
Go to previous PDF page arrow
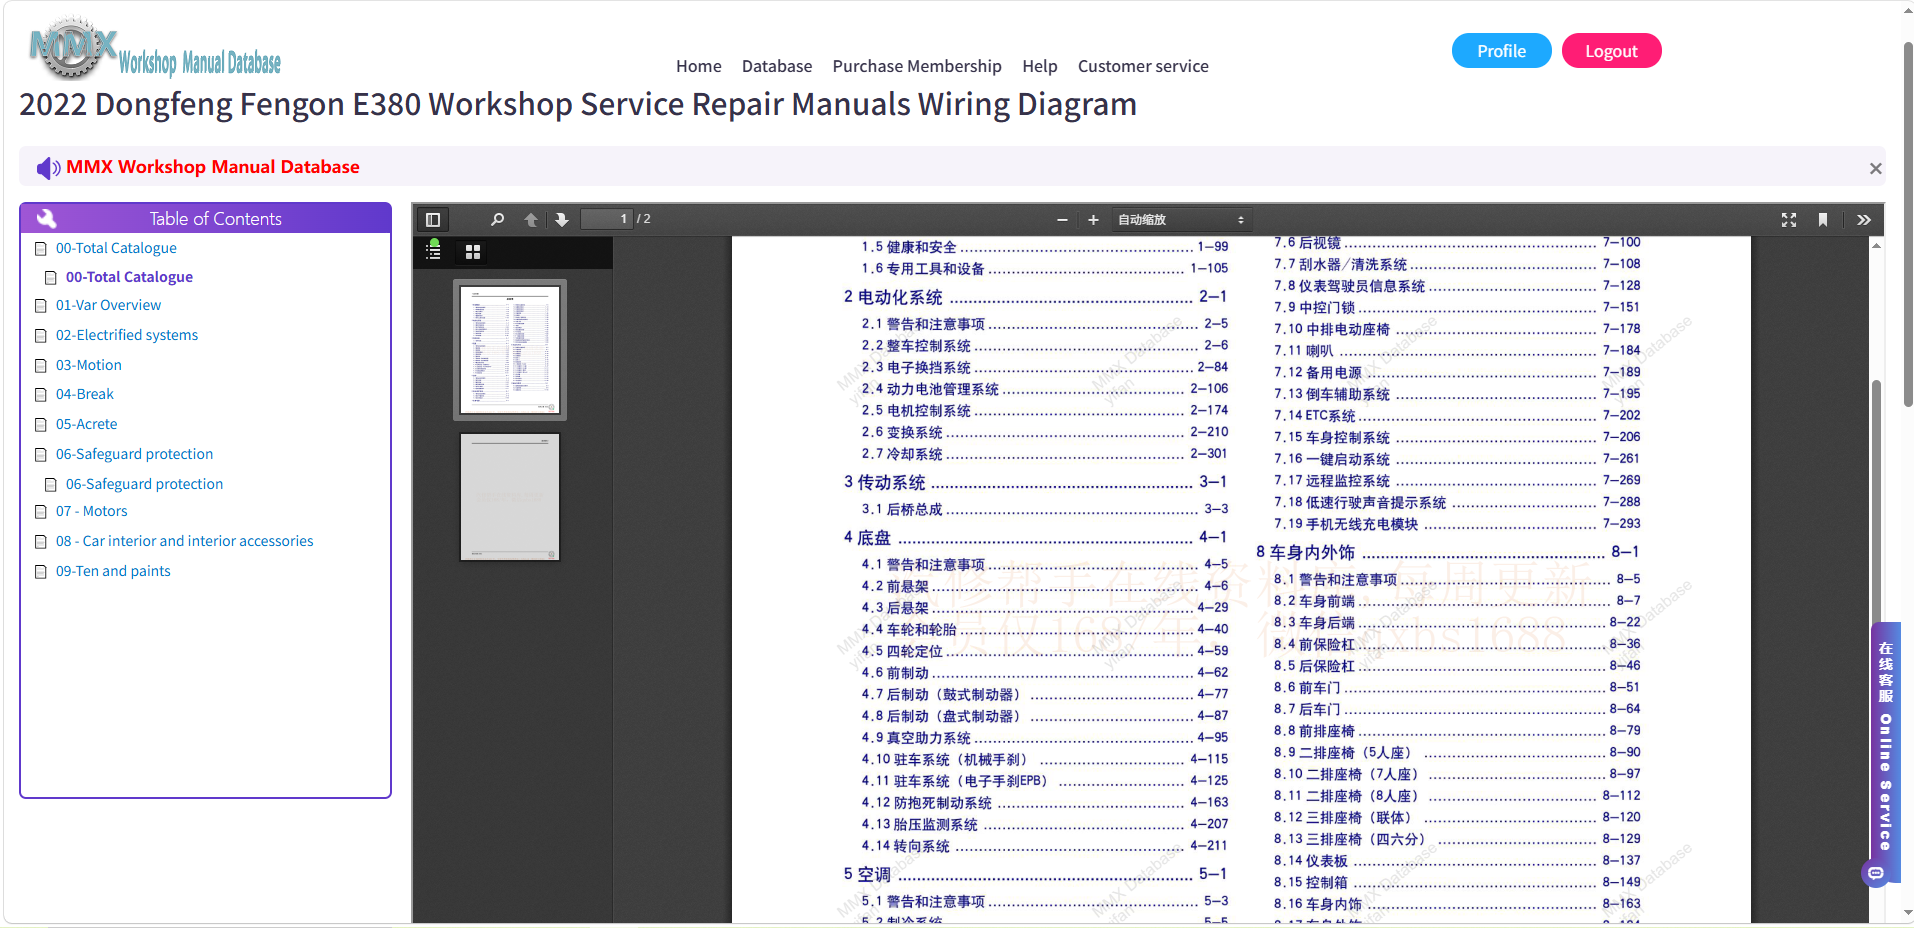(x=531, y=219)
